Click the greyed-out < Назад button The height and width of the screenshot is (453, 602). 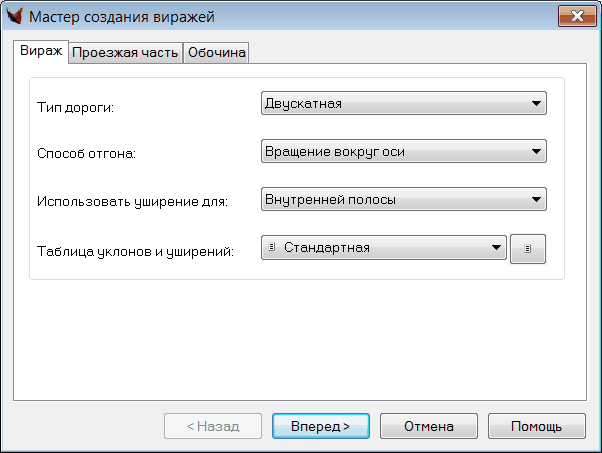(x=213, y=426)
